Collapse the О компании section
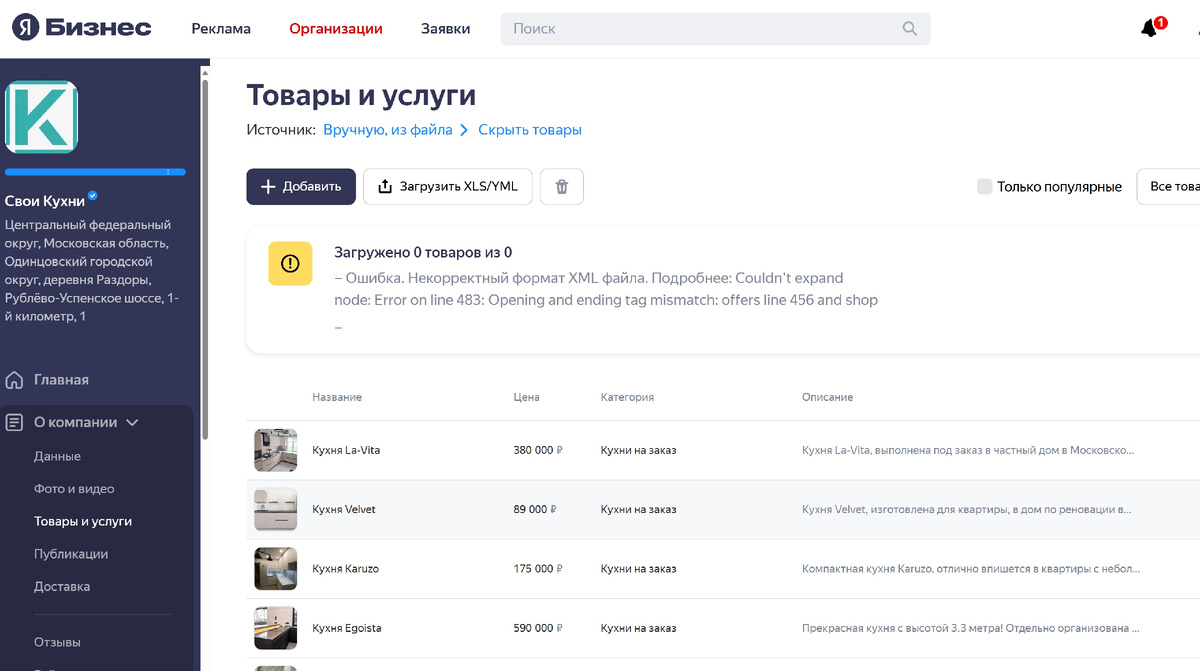The height and width of the screenshot is (671, 1200). point(131,421)
